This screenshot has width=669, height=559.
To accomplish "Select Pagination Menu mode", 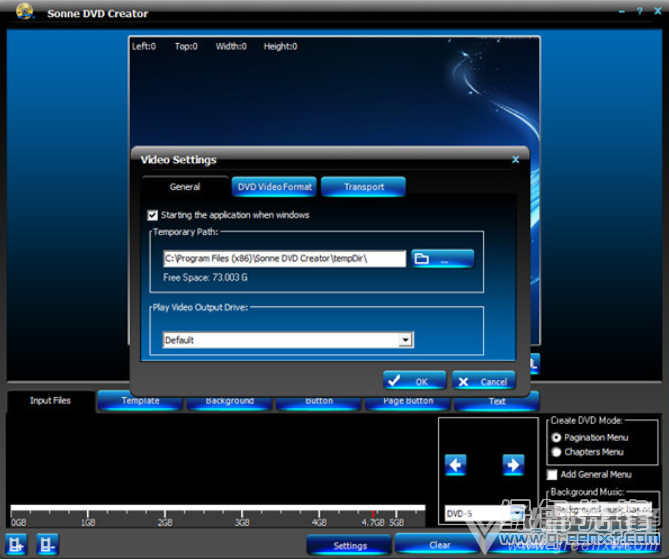I will tap(556, 437).
